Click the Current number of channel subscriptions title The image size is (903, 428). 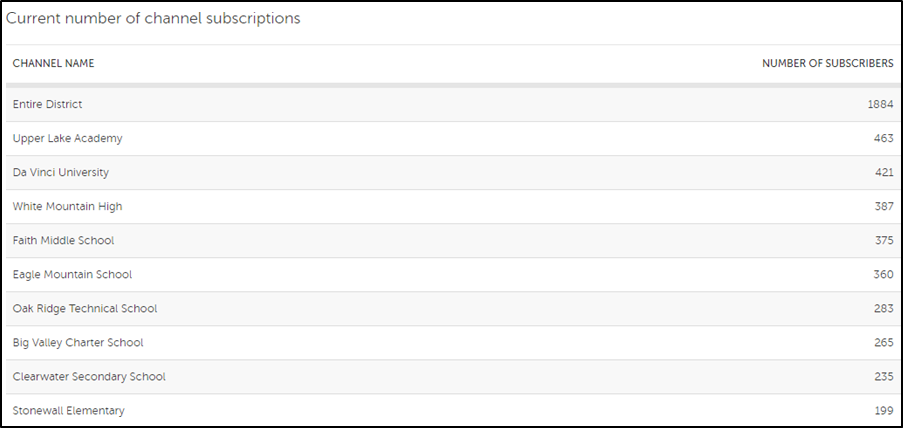click(x=153, y=19)
